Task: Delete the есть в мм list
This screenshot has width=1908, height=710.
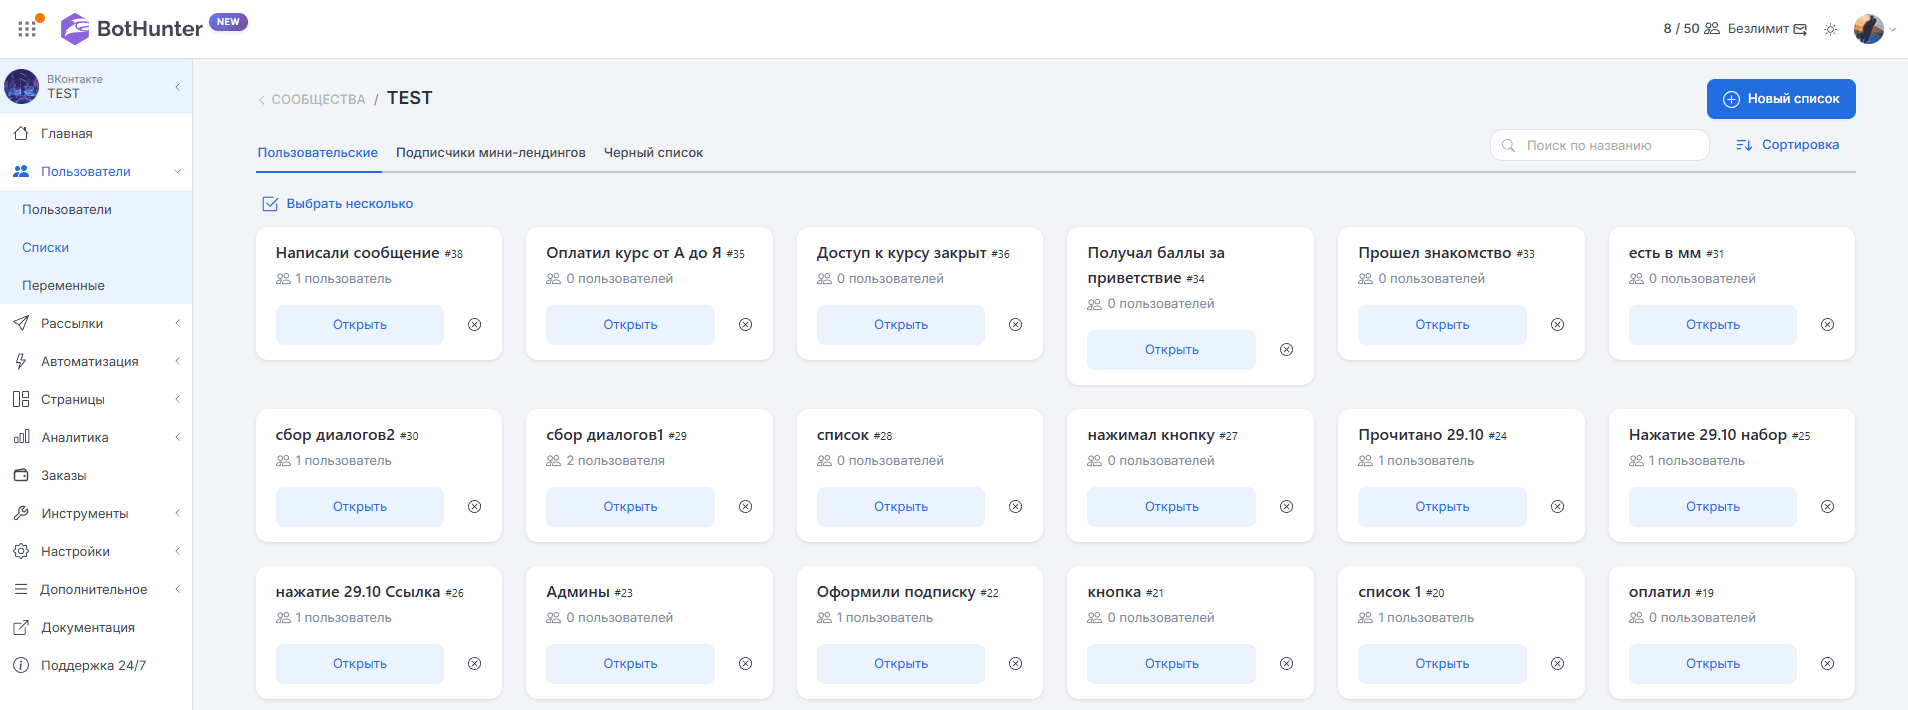Action: coord(1827,325)
